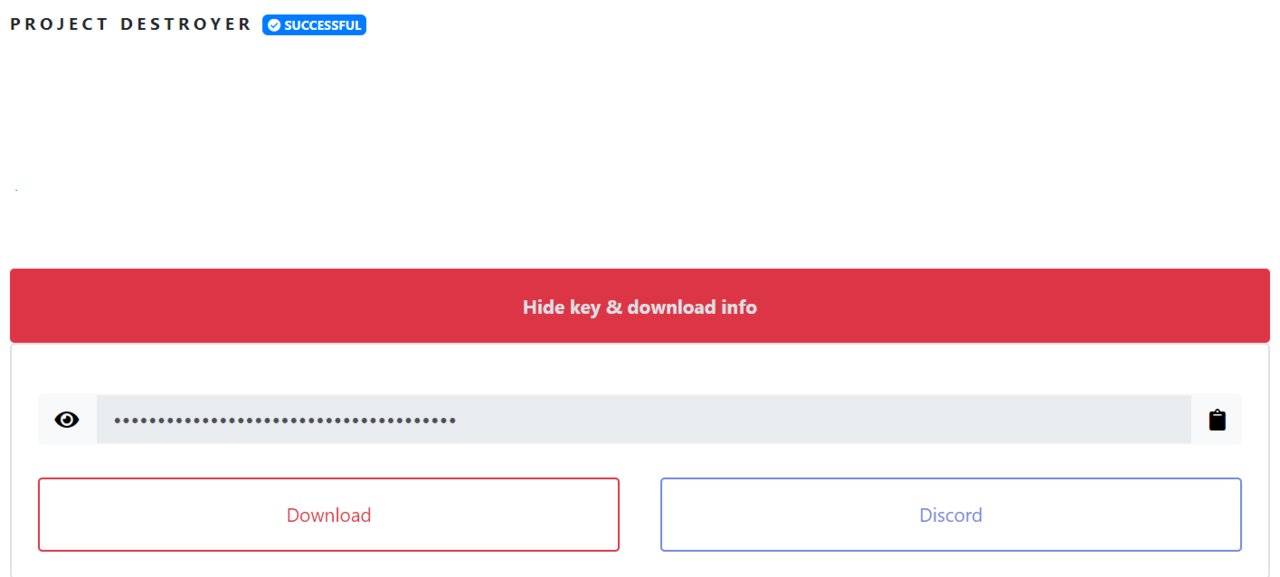Click the red outlined Download button
The image size is (1280, 577).
[x=329, y=515]
